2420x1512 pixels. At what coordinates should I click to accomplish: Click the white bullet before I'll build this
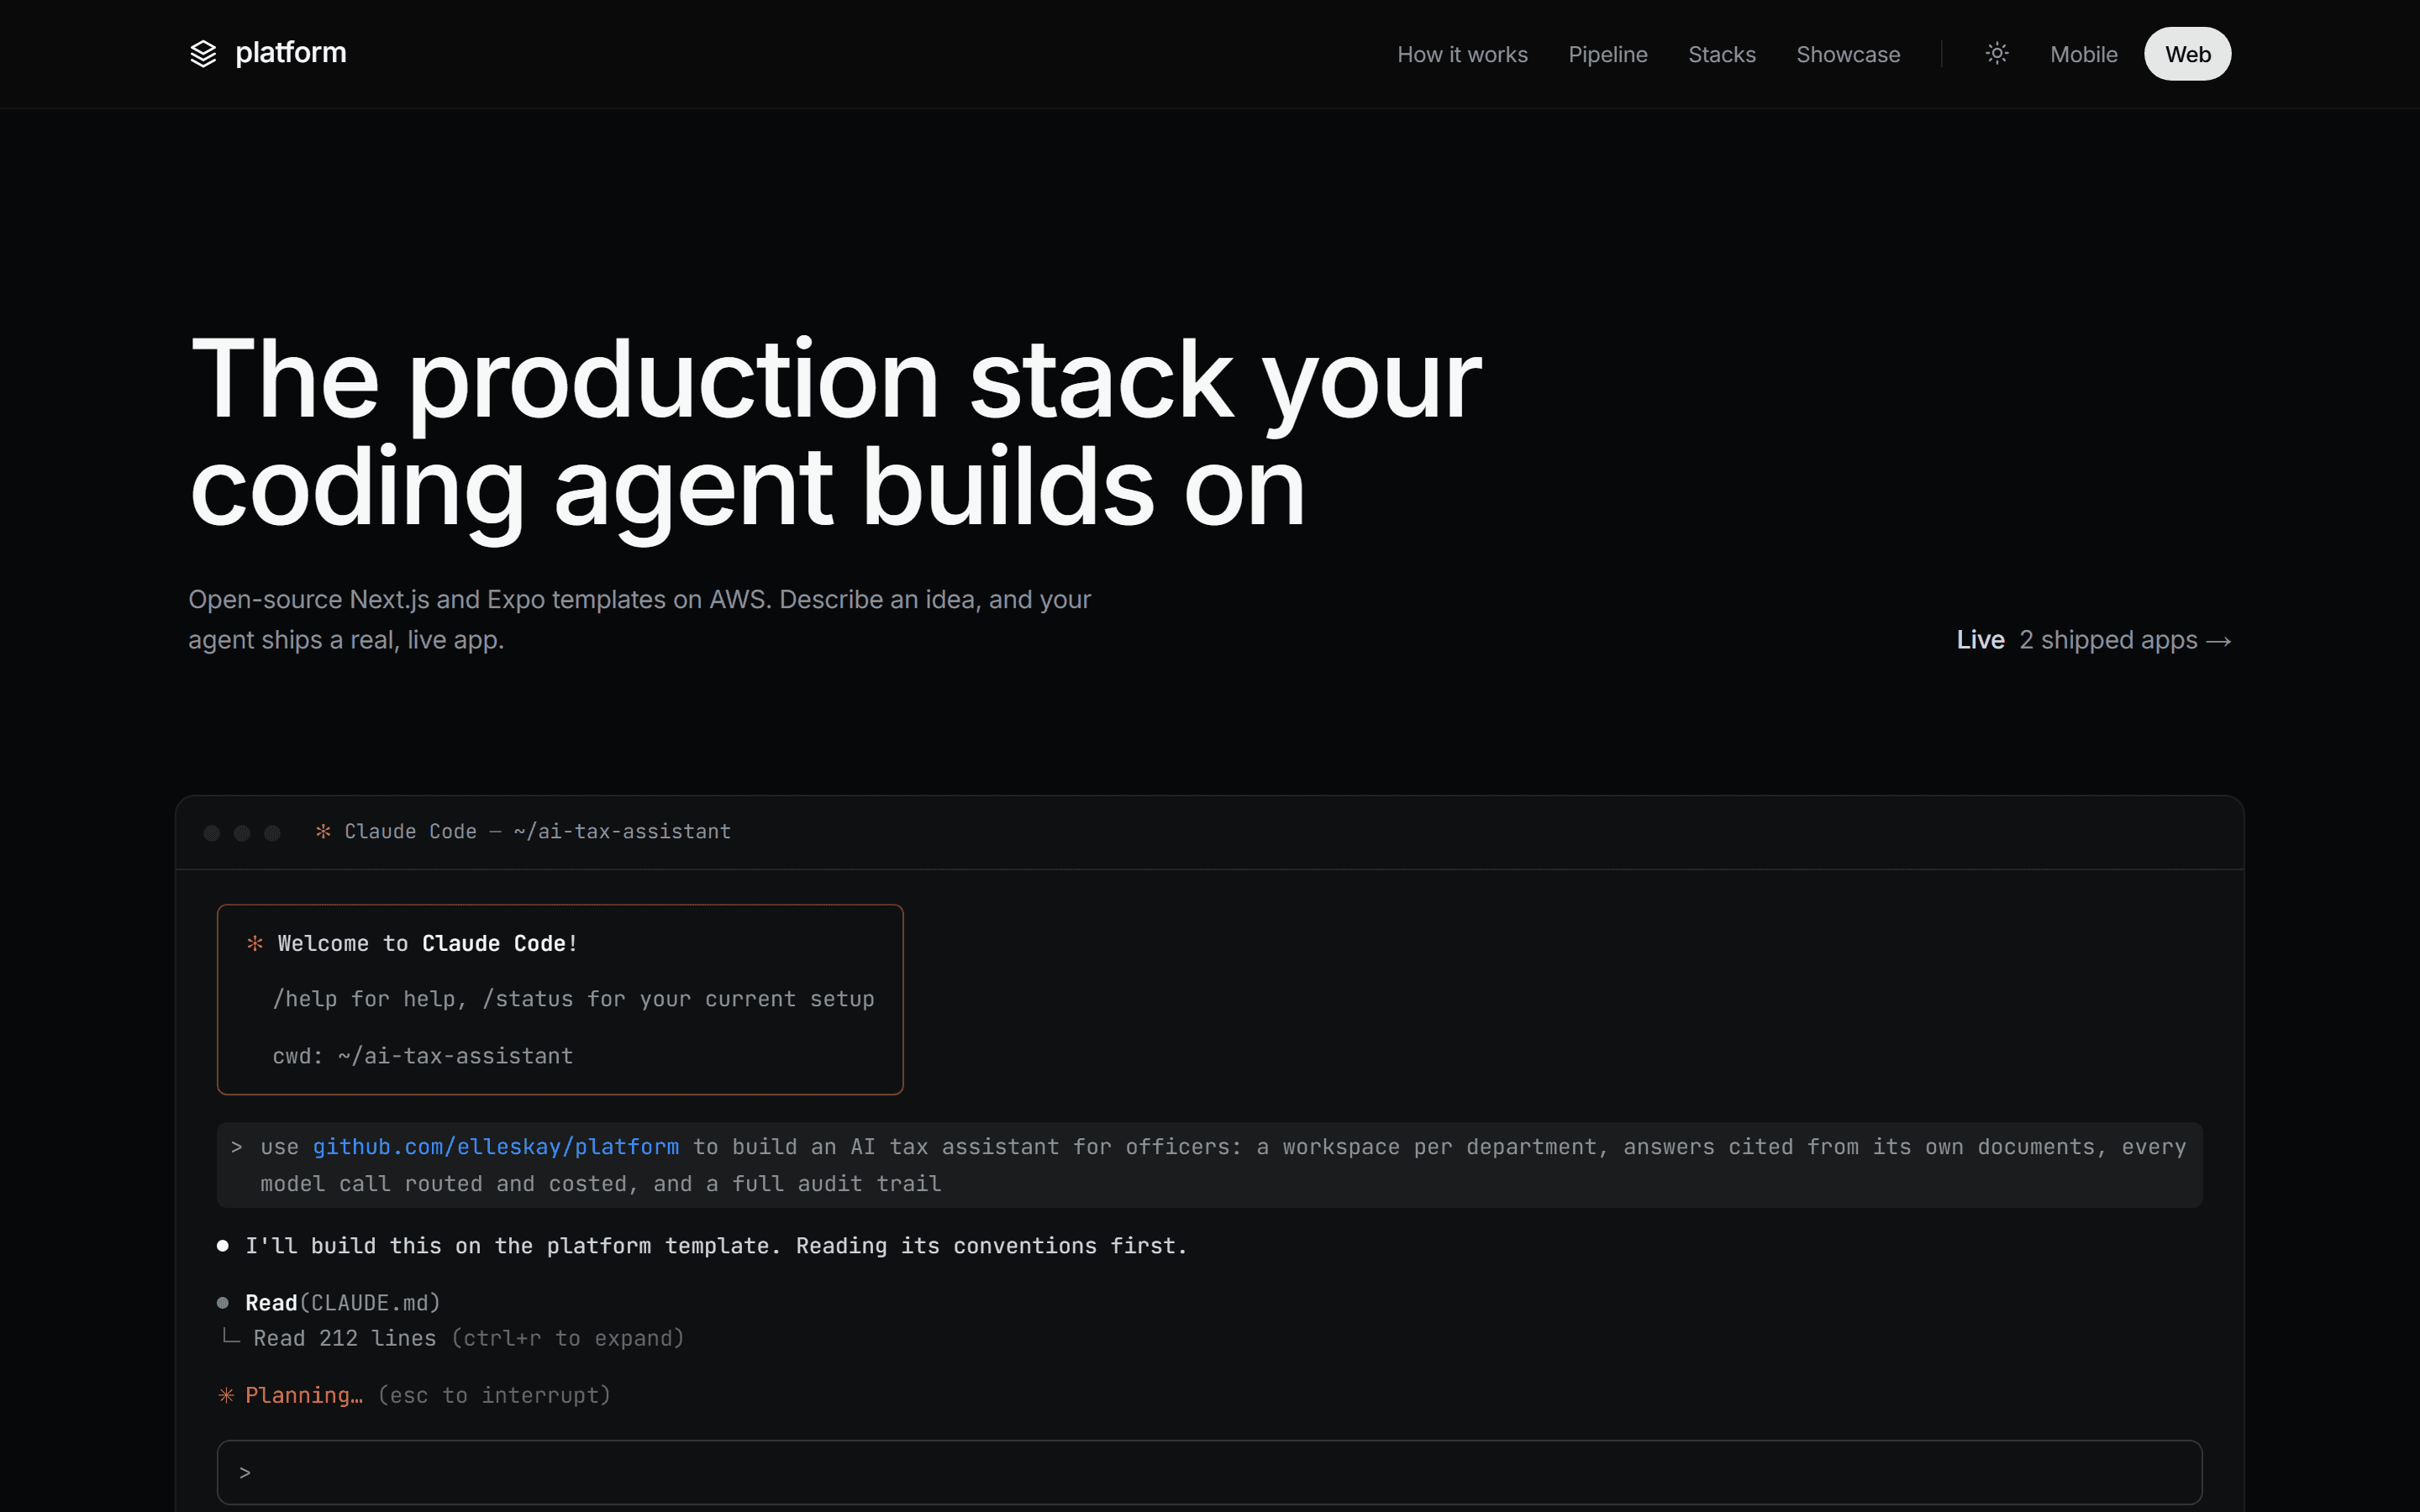tap(223, 1246)
